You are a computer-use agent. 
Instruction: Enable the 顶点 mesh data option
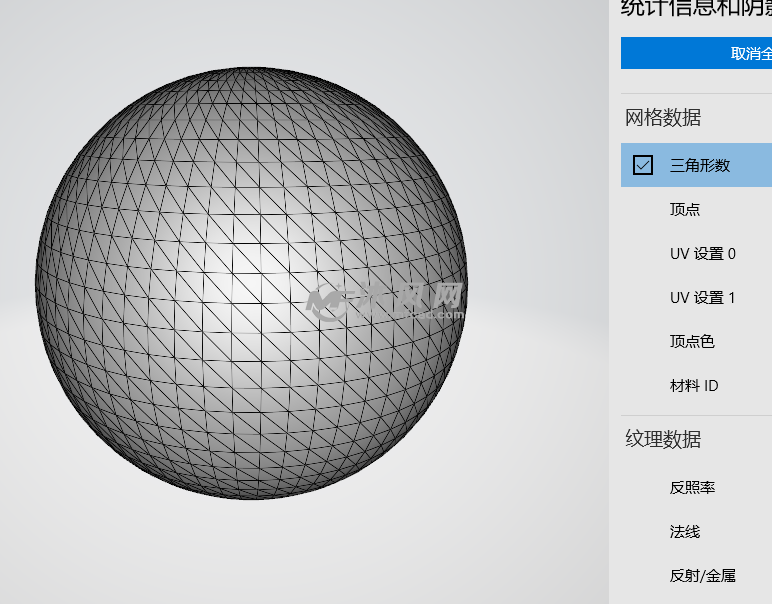[x=685, y=209]
